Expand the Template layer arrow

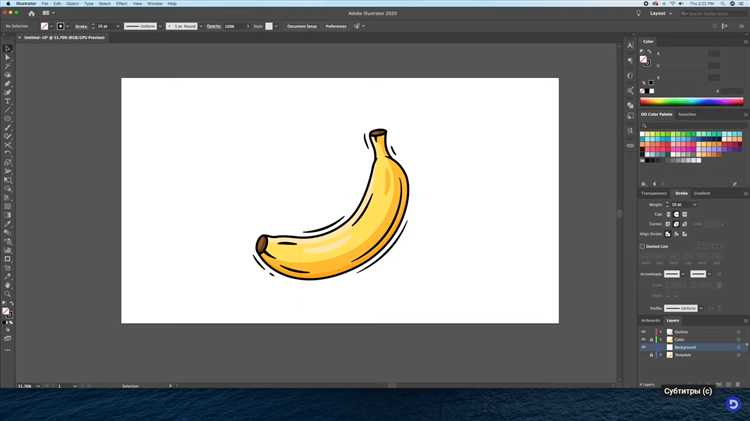point(661,355)
